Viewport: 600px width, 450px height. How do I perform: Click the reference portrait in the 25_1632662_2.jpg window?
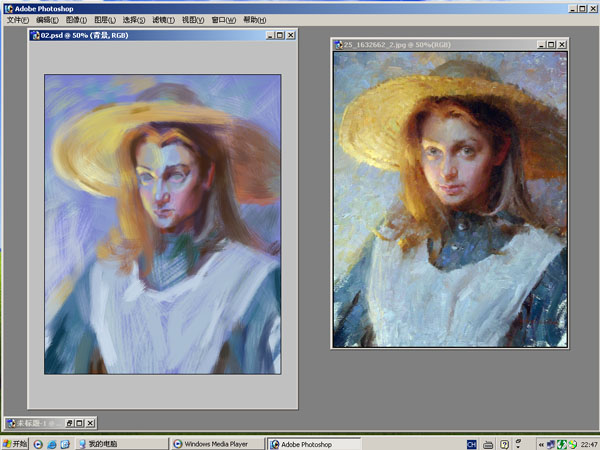450,200
